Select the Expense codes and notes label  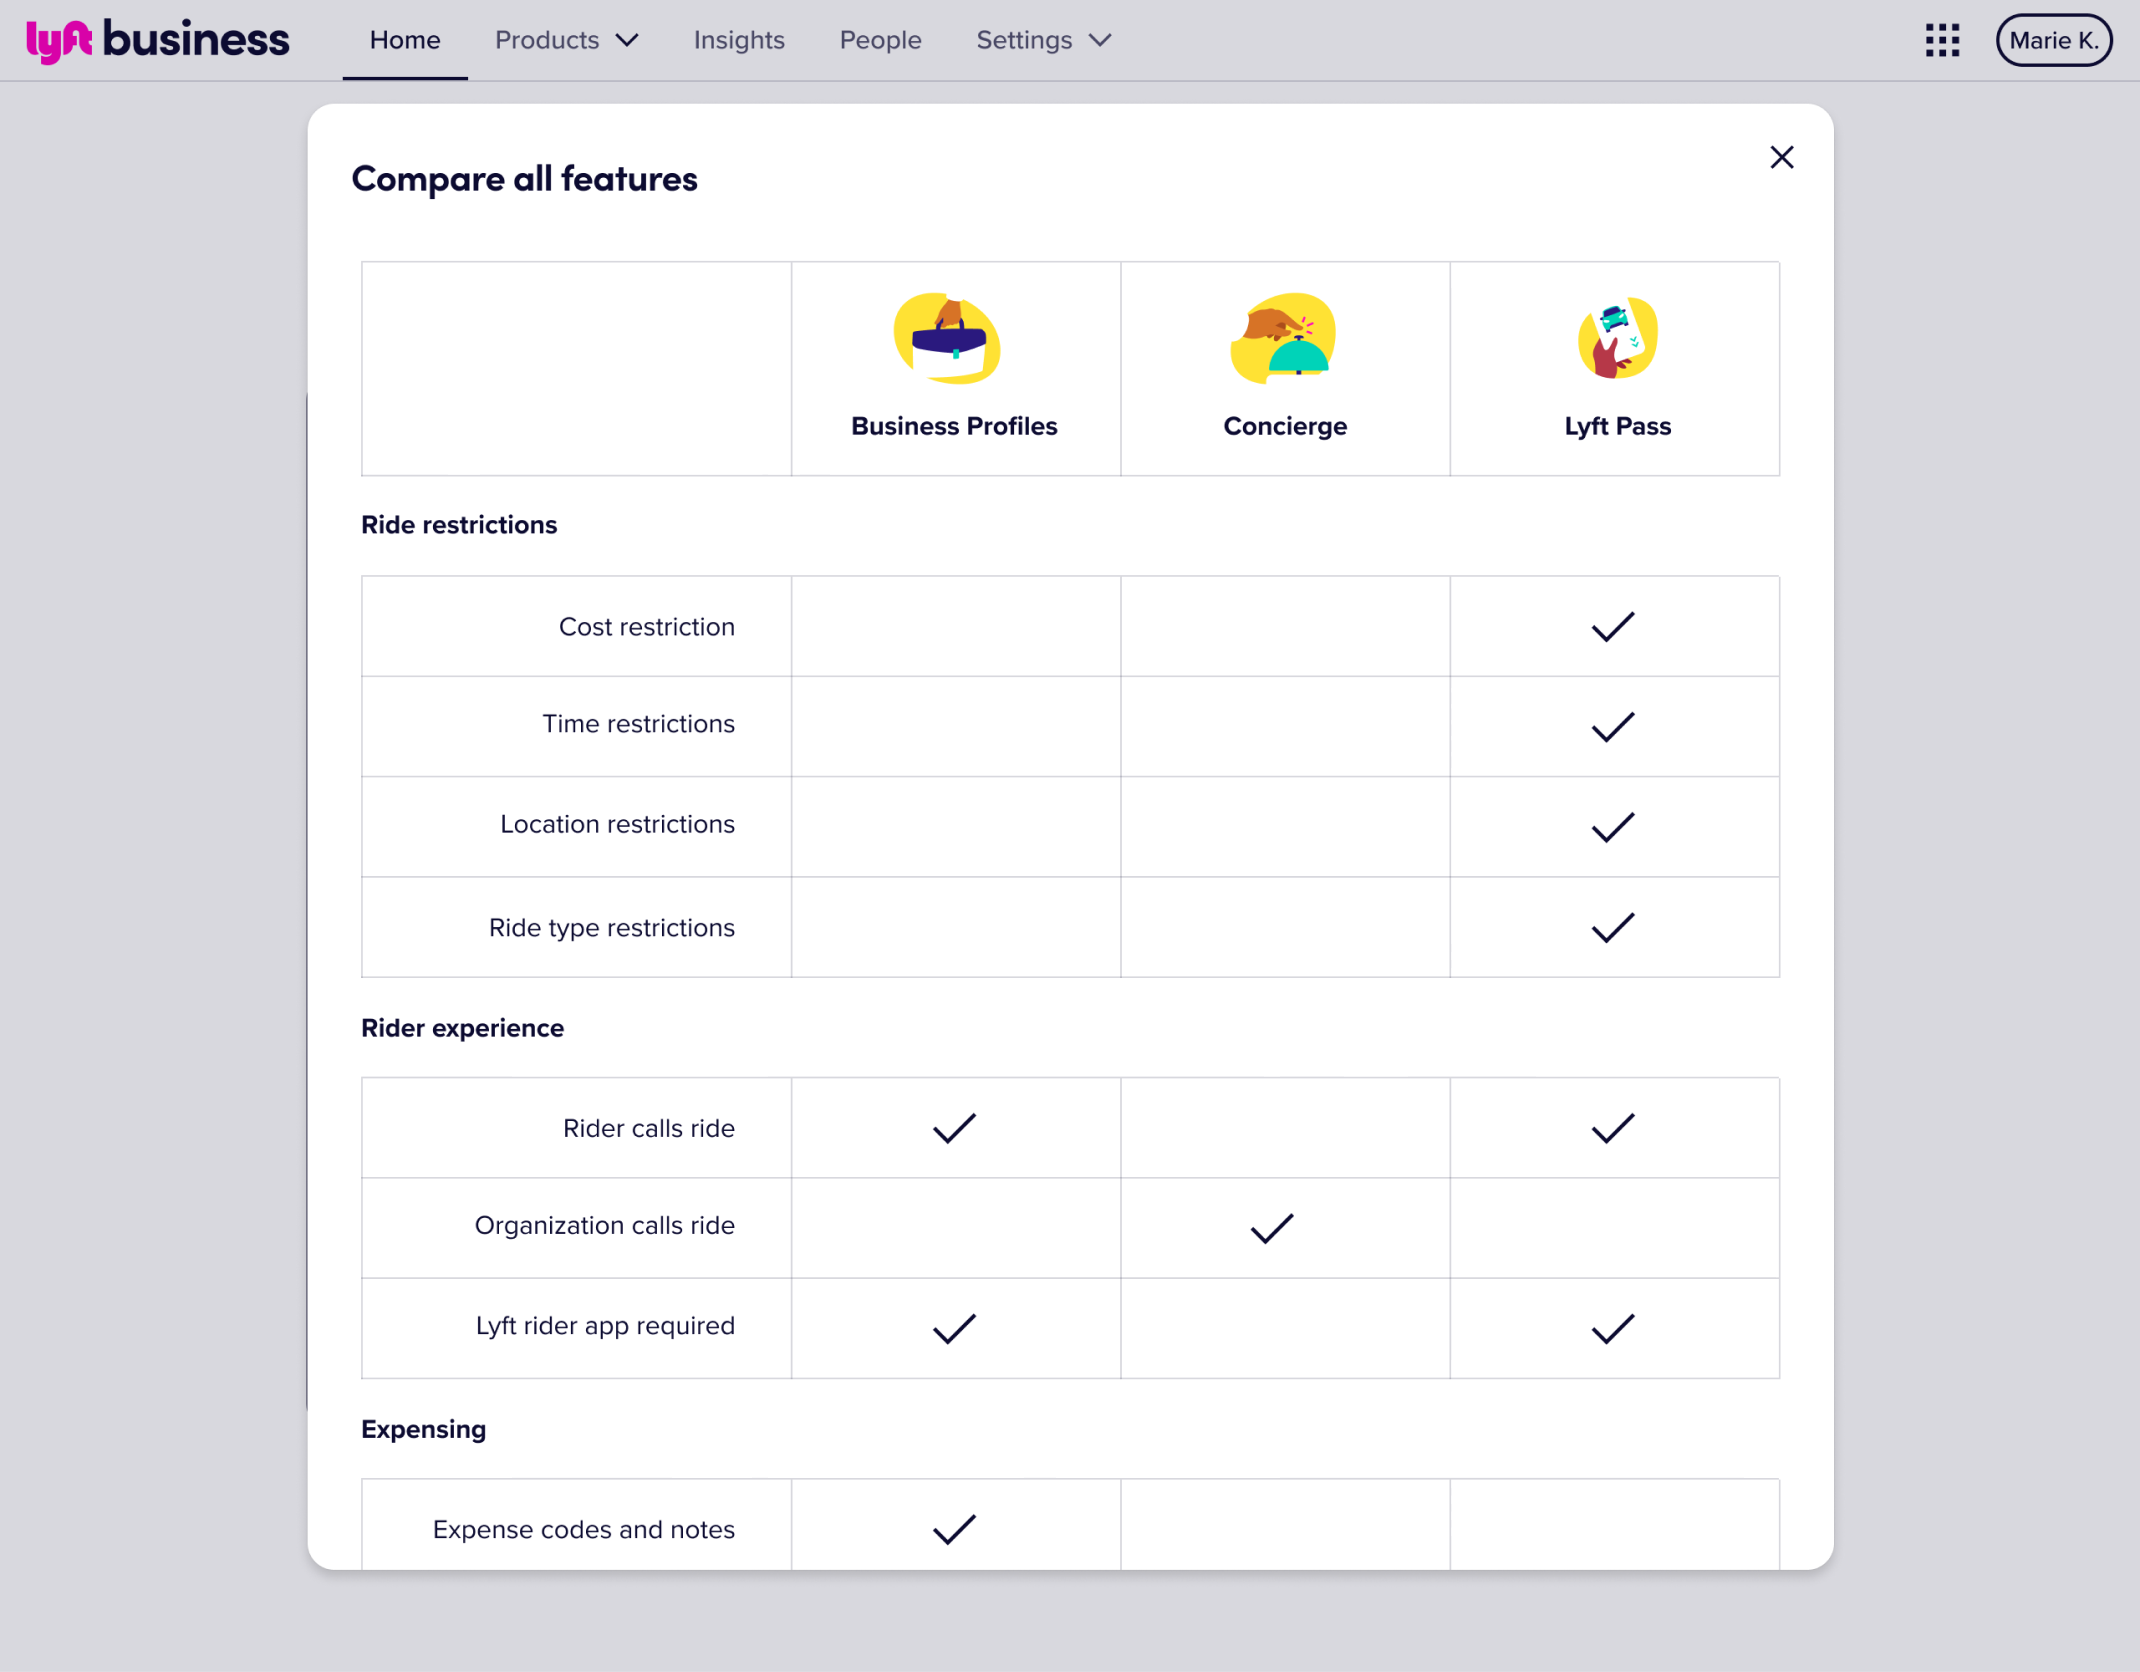(584, 1530)
